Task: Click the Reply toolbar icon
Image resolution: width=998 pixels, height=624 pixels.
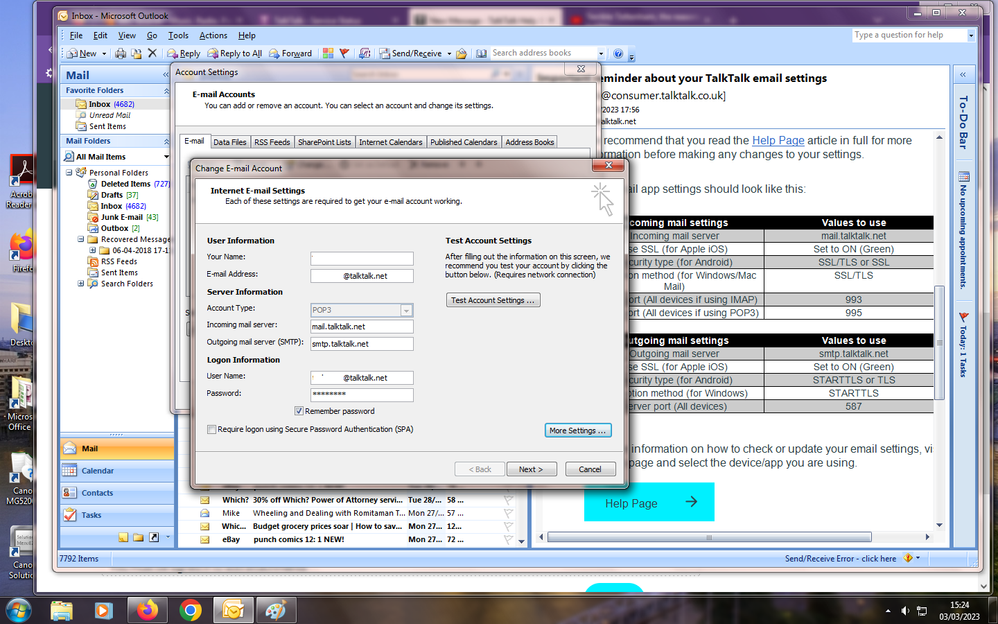Action: tap(184, 53)
